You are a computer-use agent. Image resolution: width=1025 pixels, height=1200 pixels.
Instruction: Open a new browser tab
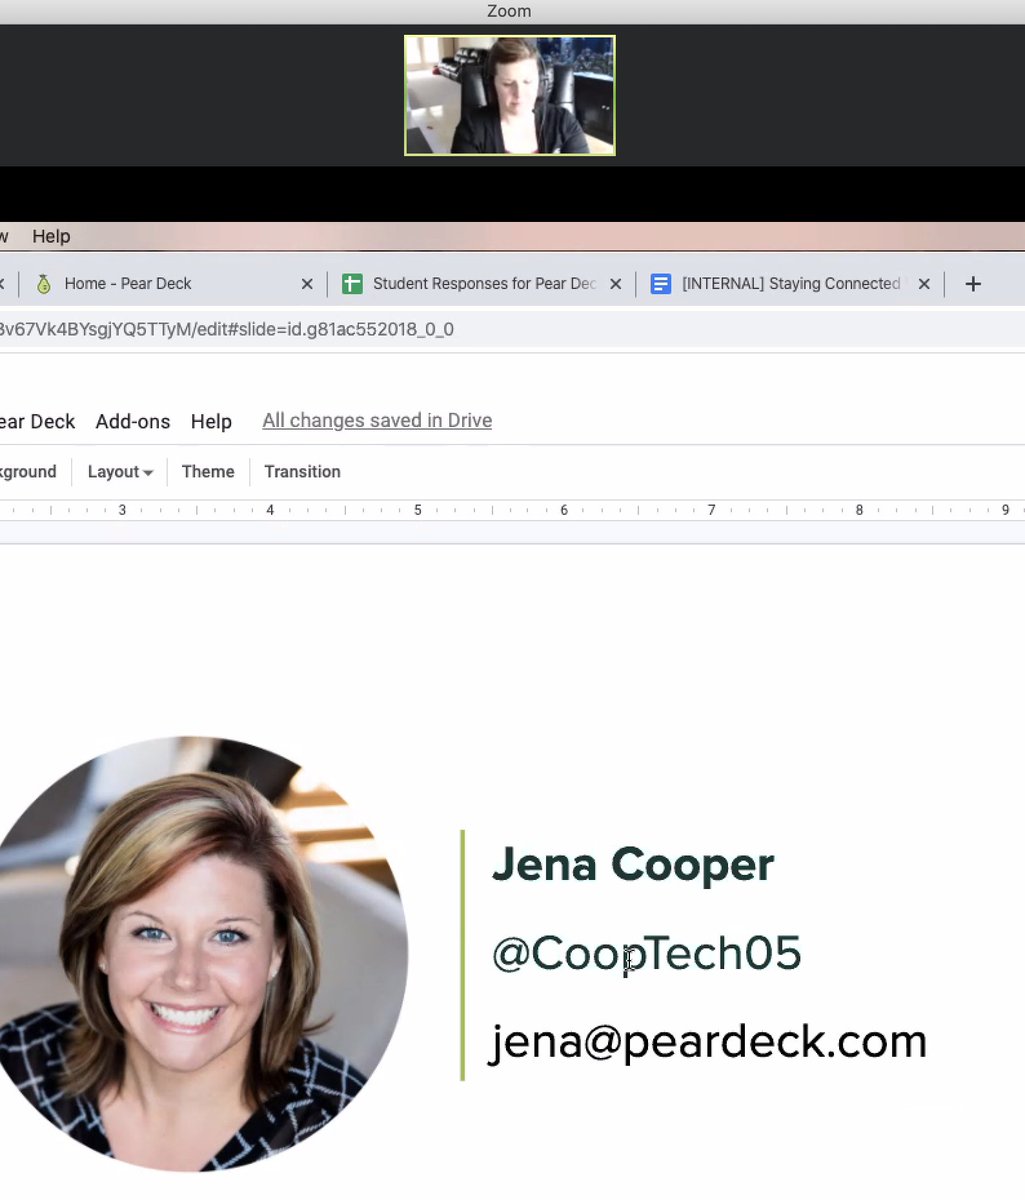[x=973, y=284]
